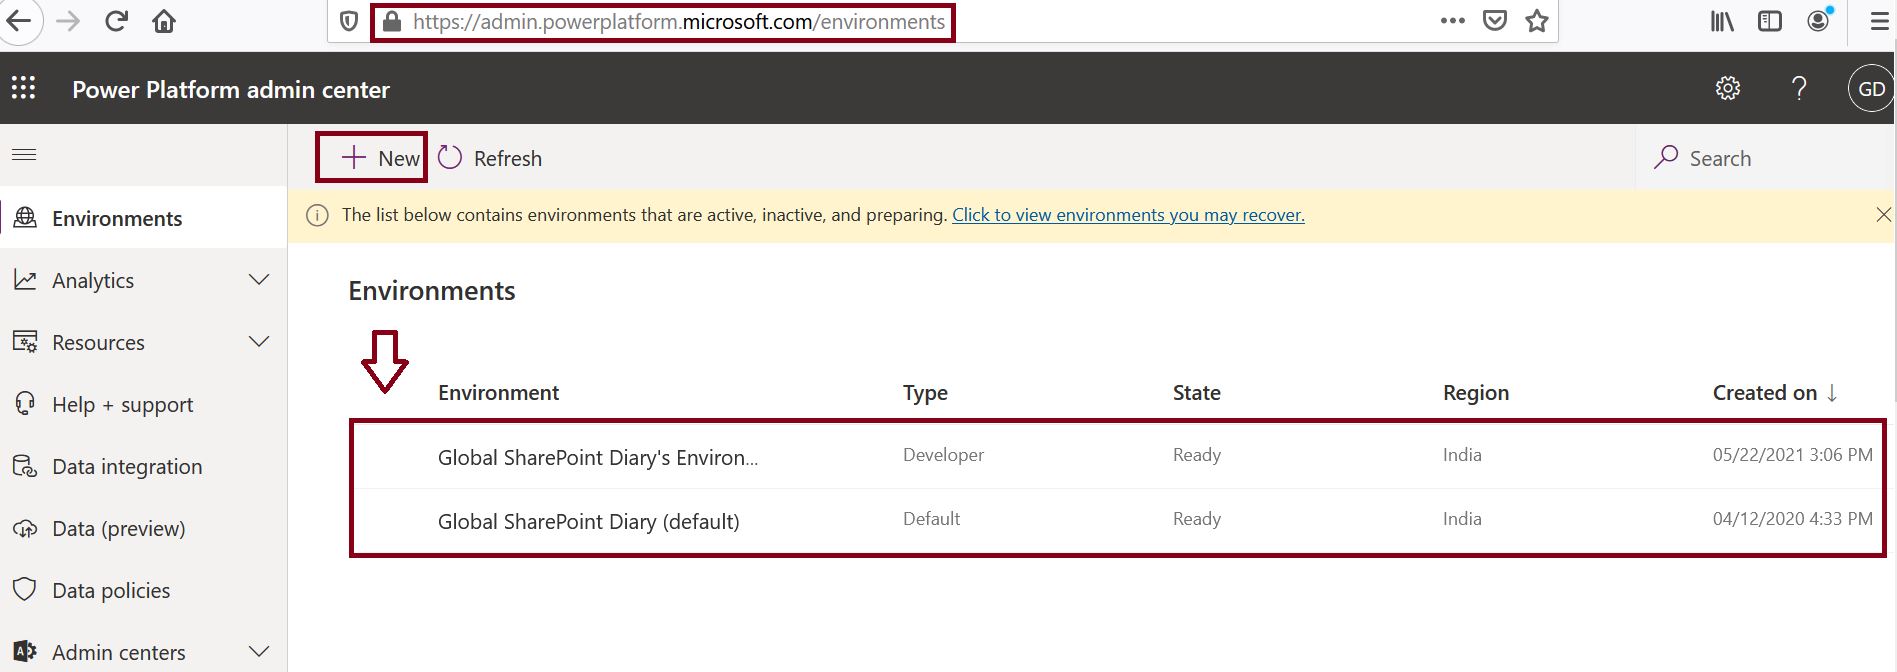The width and height of the screenshot is (1897, 672).
Task: Open Help + support in the sidebar
Action: pos(122,405)
